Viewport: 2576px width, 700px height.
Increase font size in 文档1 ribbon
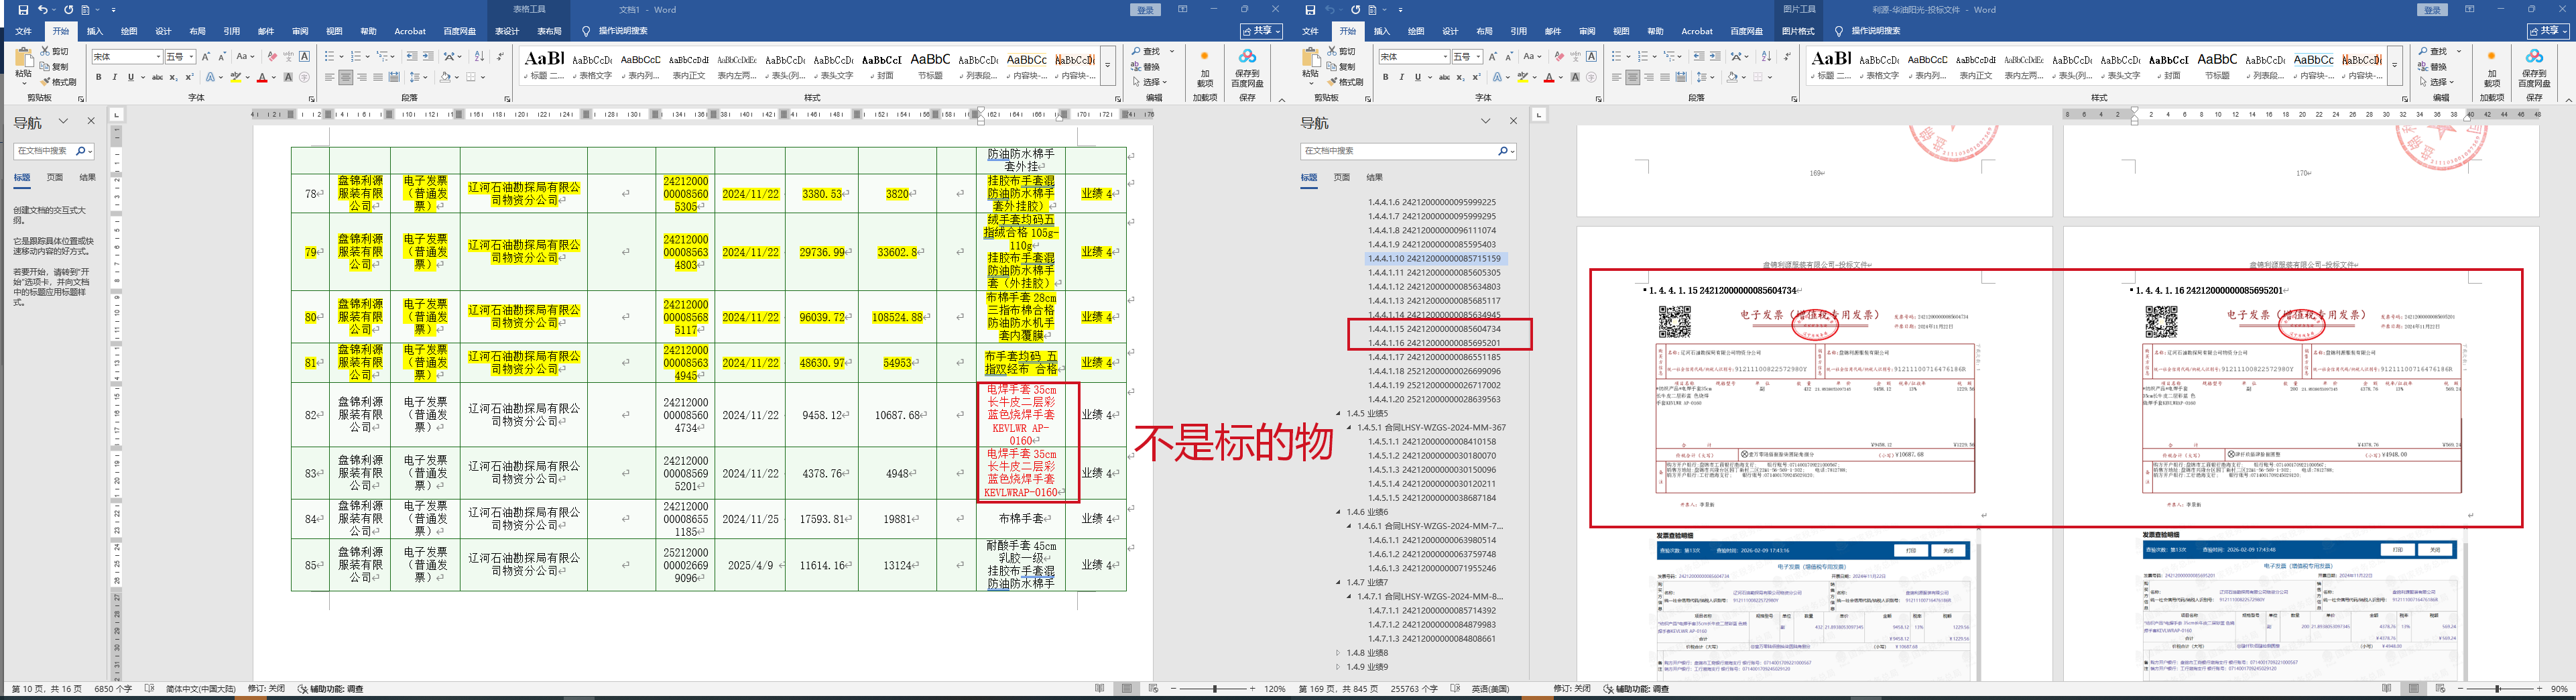click(x=206, y=57)
